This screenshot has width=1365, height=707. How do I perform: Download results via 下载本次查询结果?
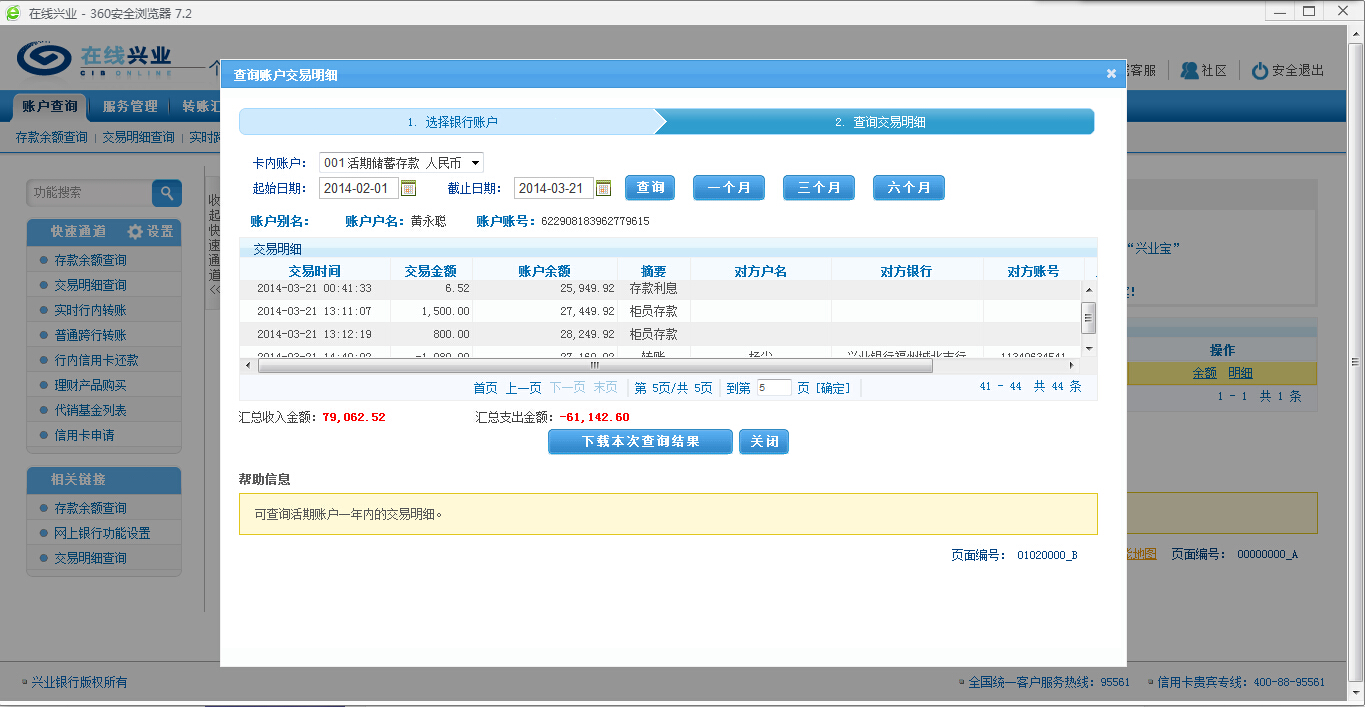click(640, 442)
